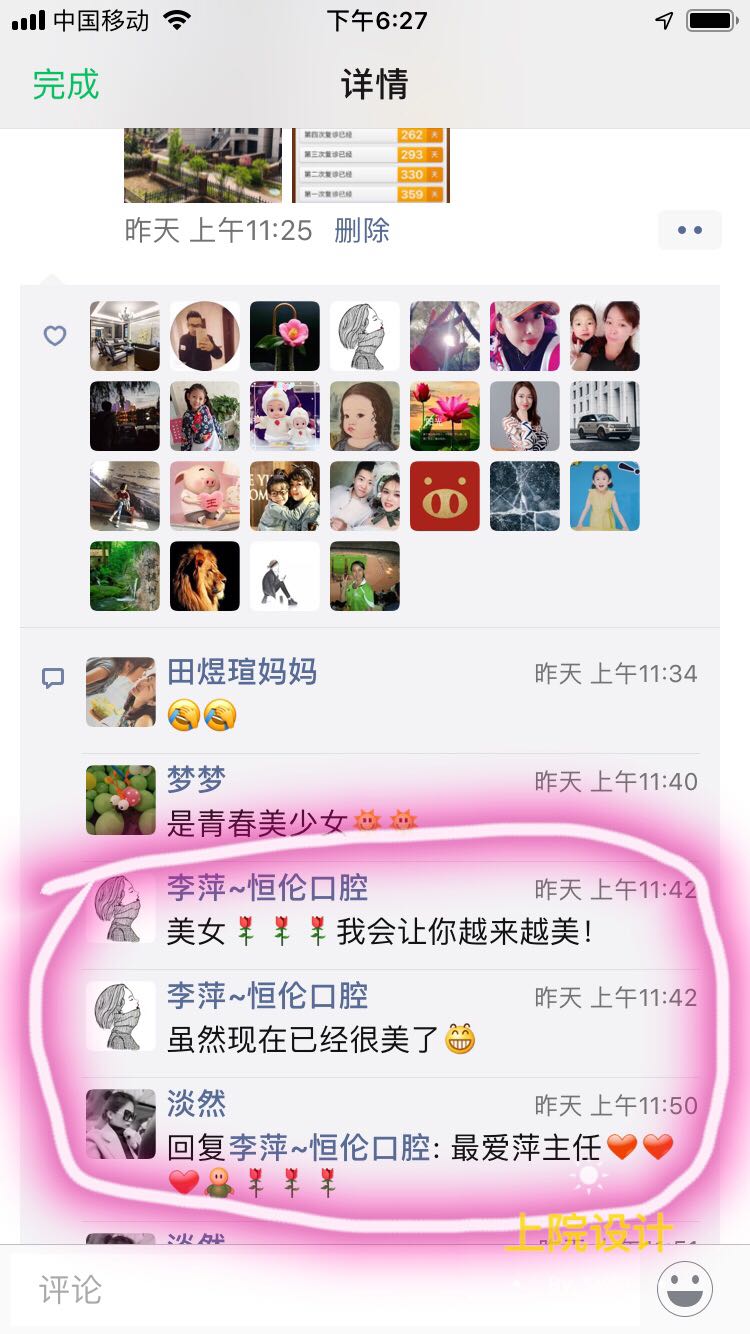Tap 李萍~恒伦口腔 mention in 淡然 reply
Image resolution: width=750 pixels, height=1334 pixels.
coord(330,1147)
